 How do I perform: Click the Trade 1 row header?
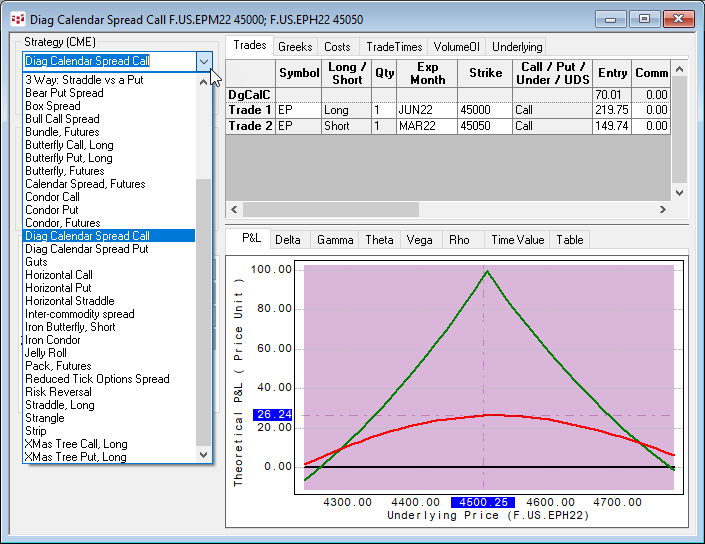[x=250, y=110]
